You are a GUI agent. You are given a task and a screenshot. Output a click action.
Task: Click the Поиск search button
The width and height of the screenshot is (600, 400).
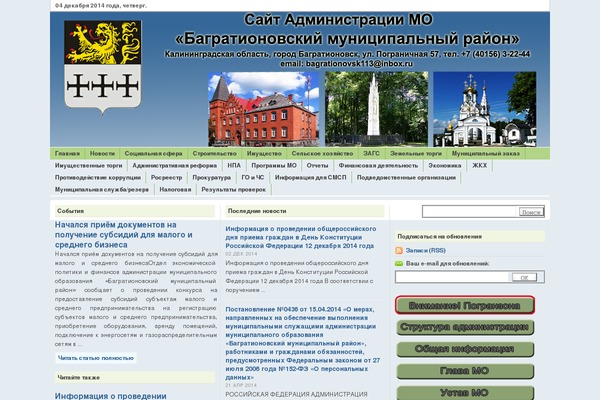pyautogui.click(x=531, y=212)
